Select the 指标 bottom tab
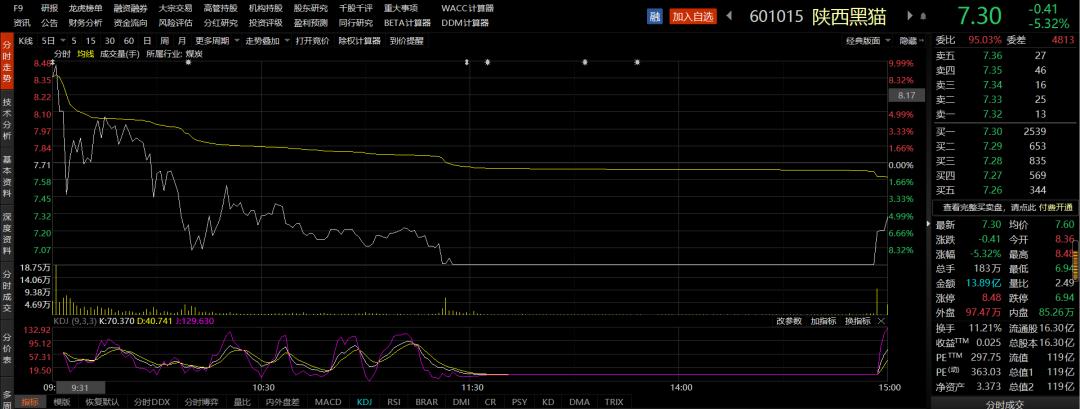This screenshot has width=1080, height=409. [x=30, y=401]
